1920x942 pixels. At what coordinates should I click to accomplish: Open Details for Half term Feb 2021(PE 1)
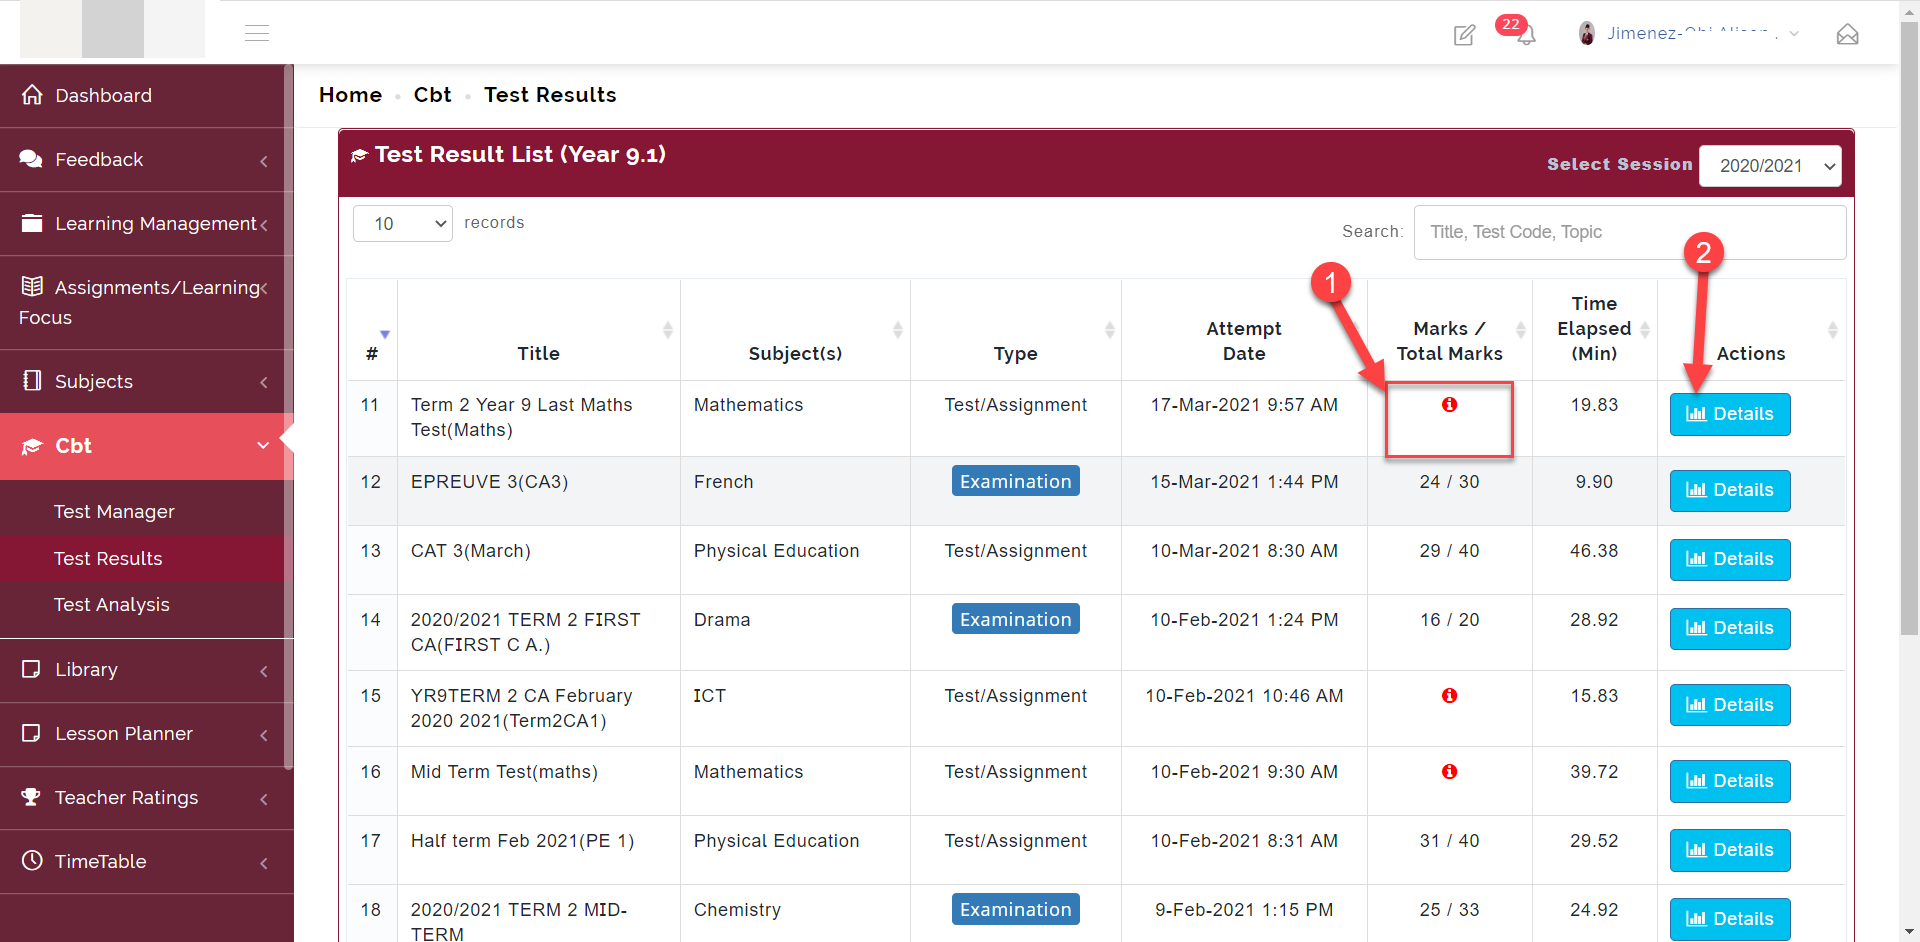tap(1730, 850)
